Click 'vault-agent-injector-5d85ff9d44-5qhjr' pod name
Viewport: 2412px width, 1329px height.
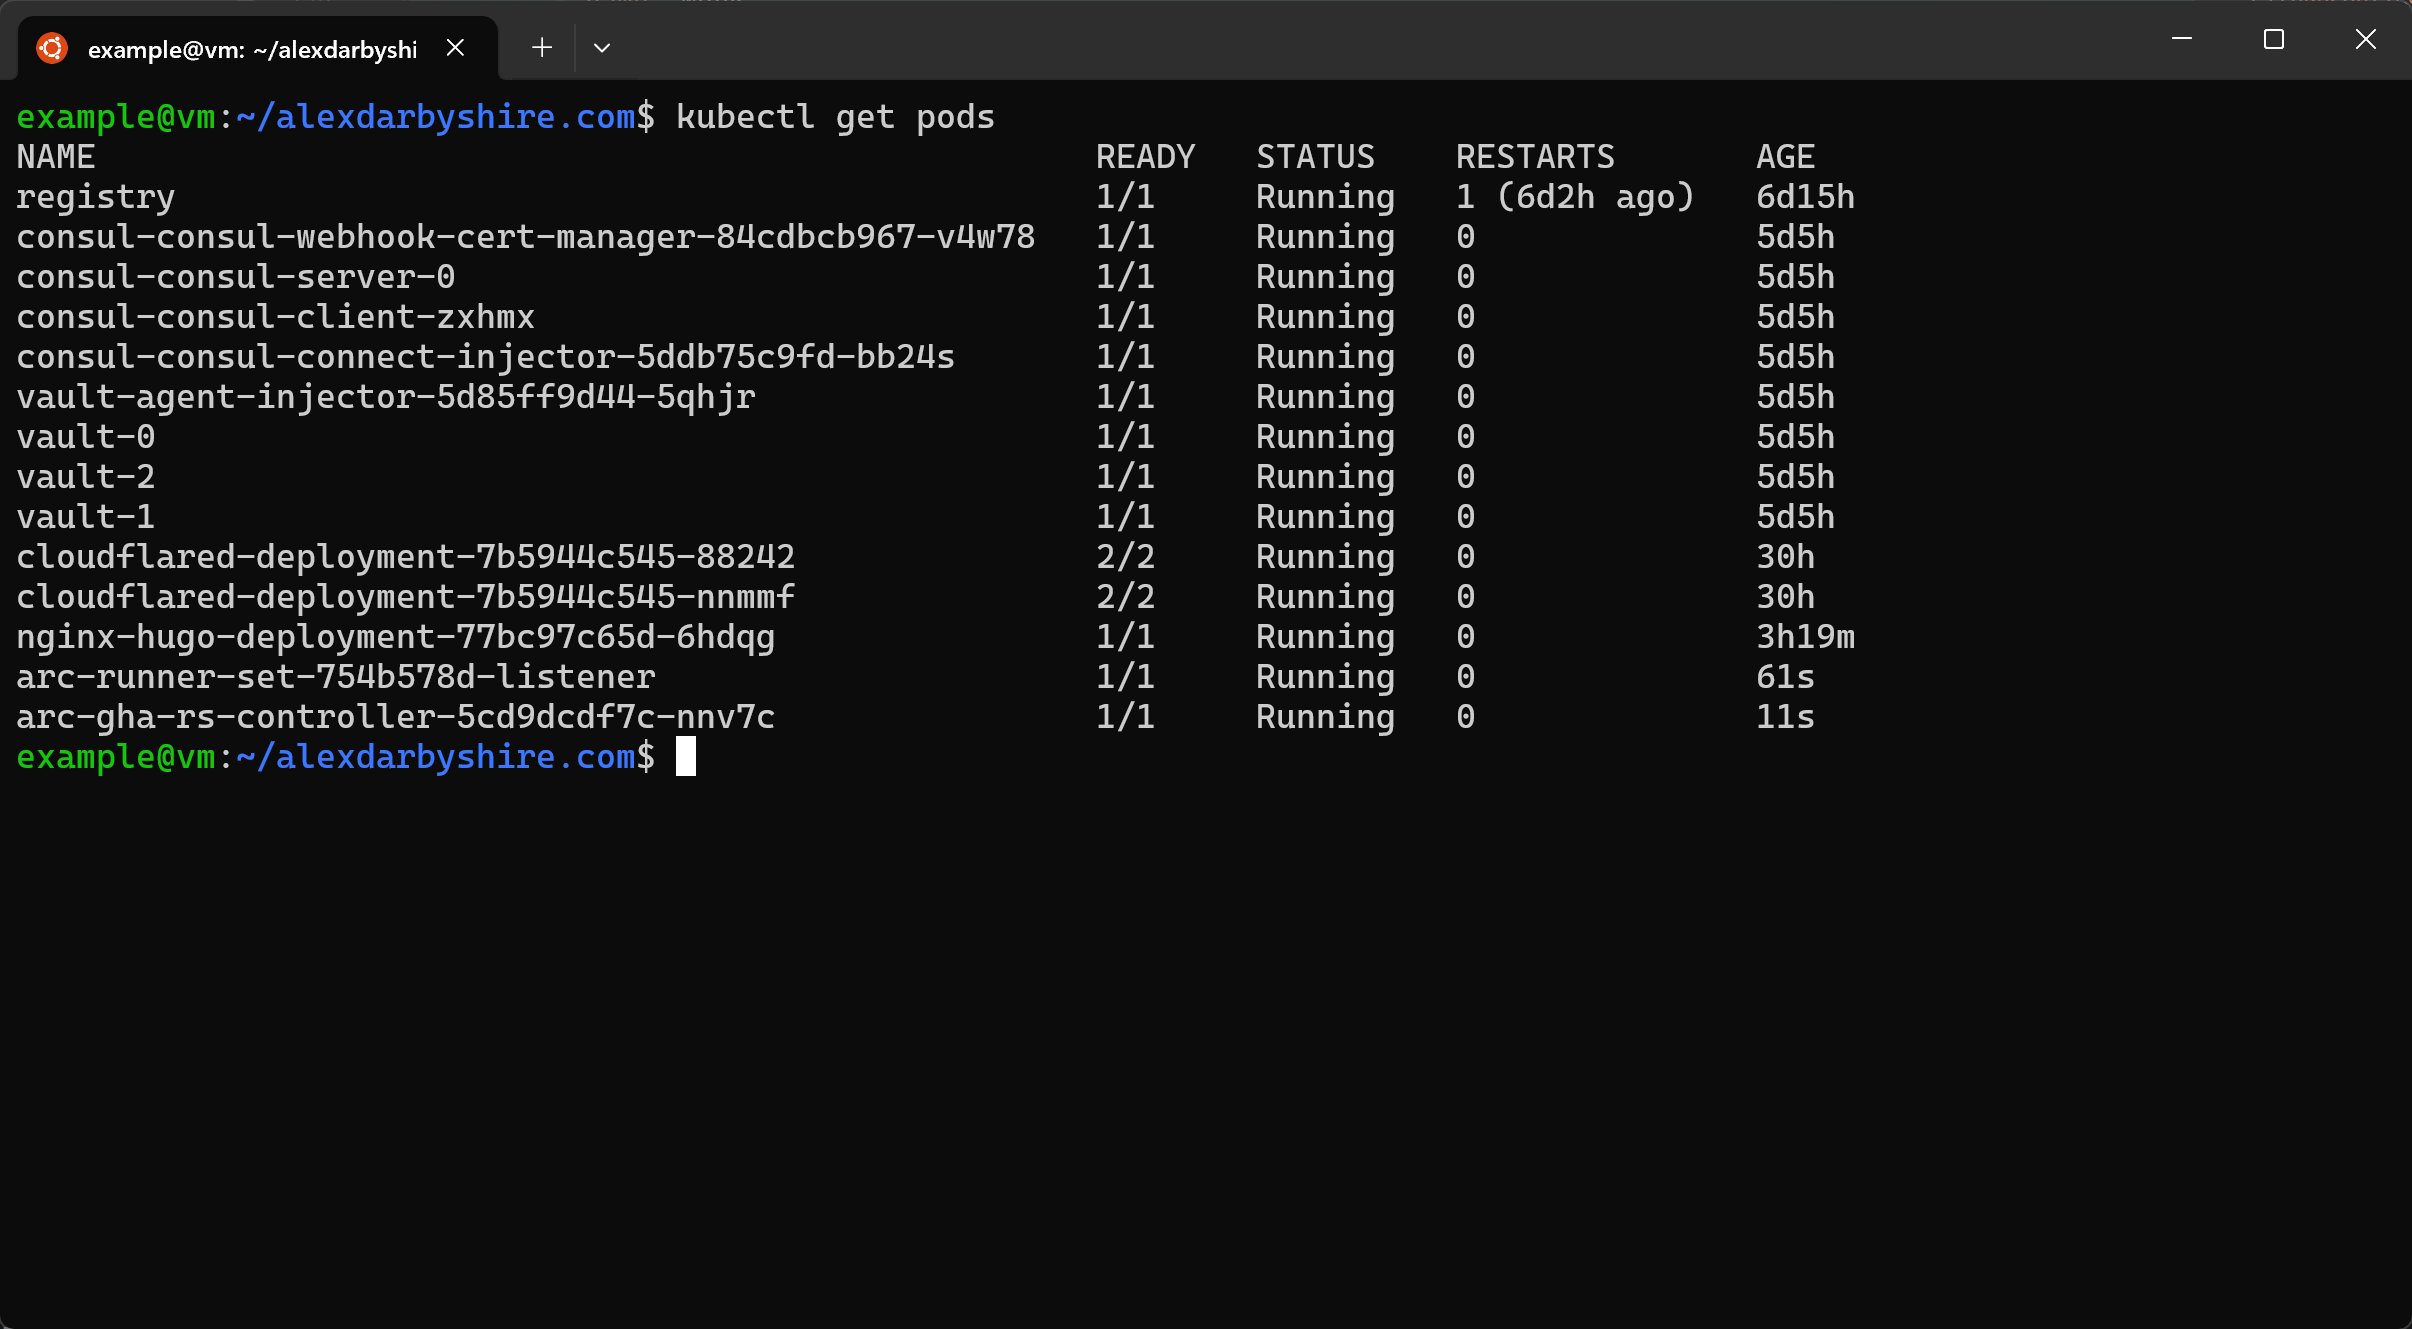(386, 397)
